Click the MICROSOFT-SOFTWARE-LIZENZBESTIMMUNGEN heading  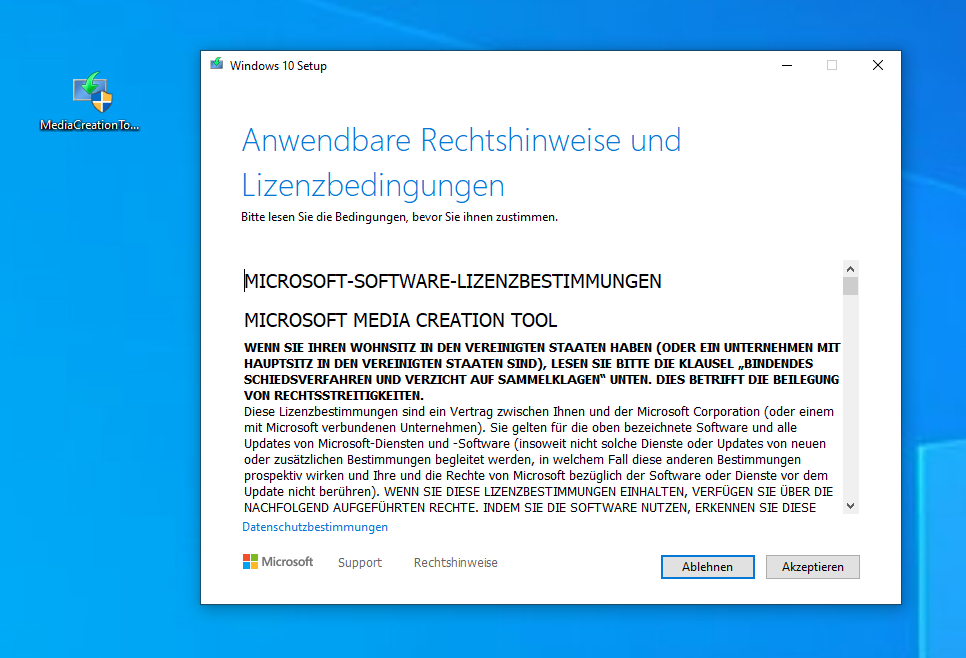[x=453, y=282]
